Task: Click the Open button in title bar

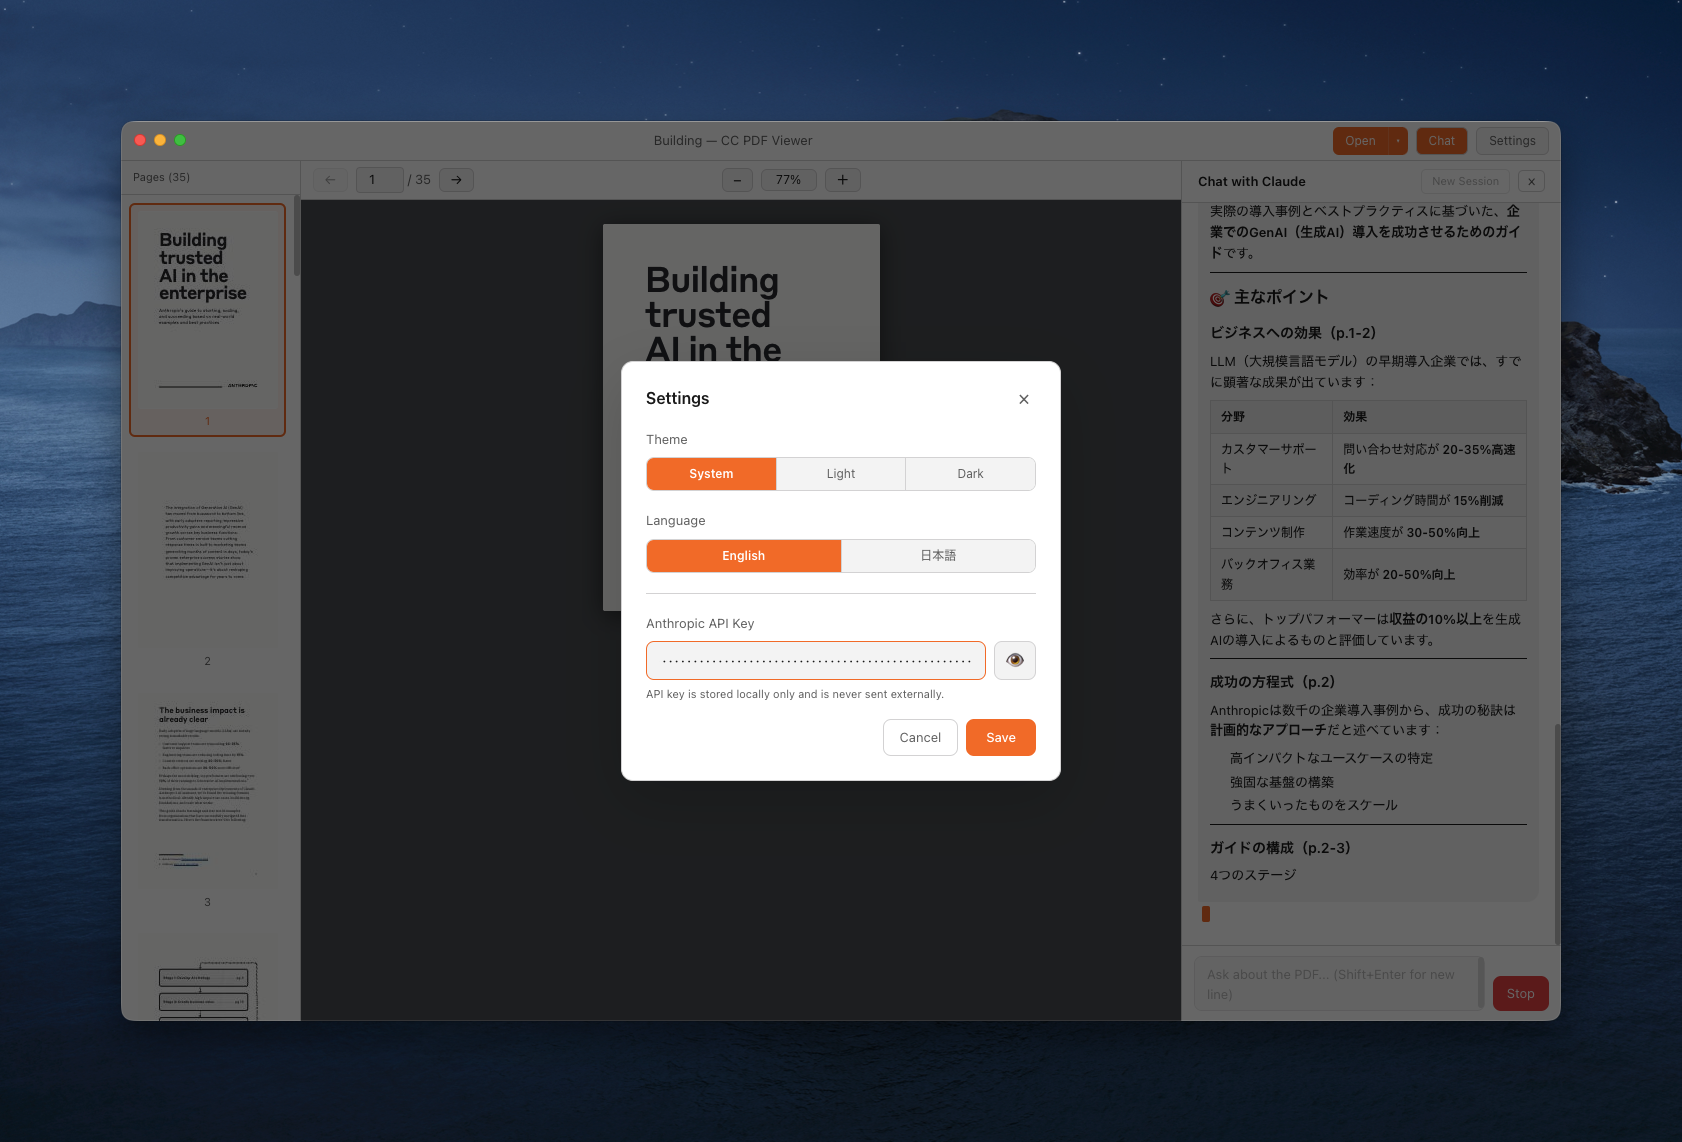Action: 1360,141
